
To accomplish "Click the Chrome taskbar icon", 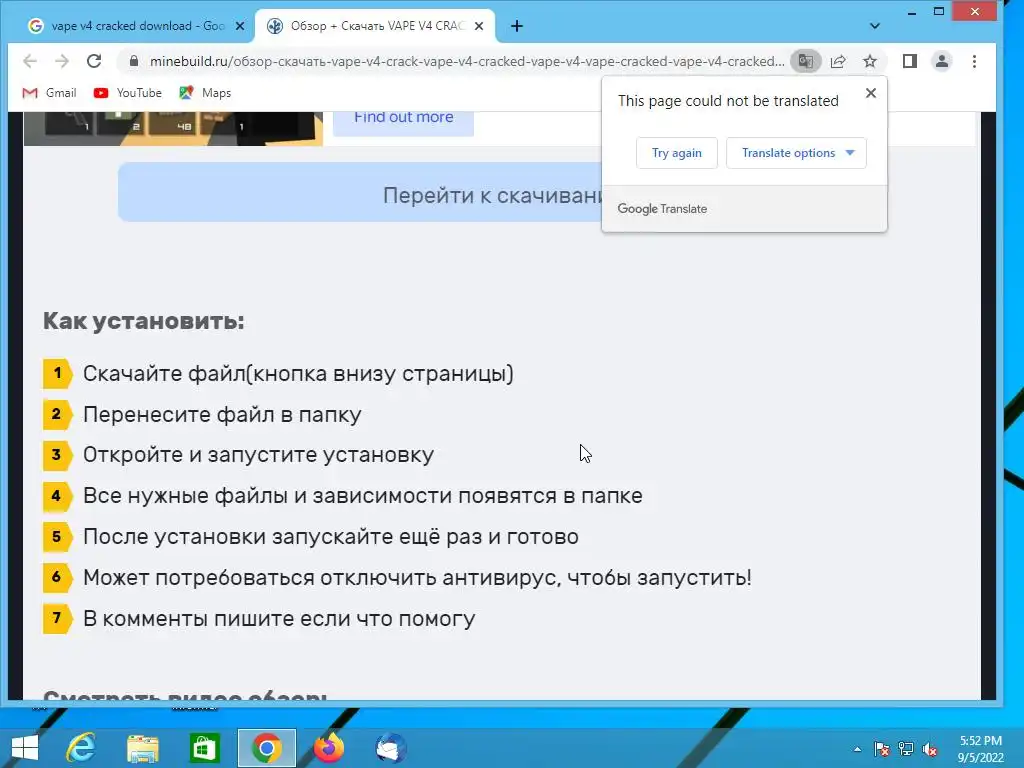I will [x=266, y=748].
